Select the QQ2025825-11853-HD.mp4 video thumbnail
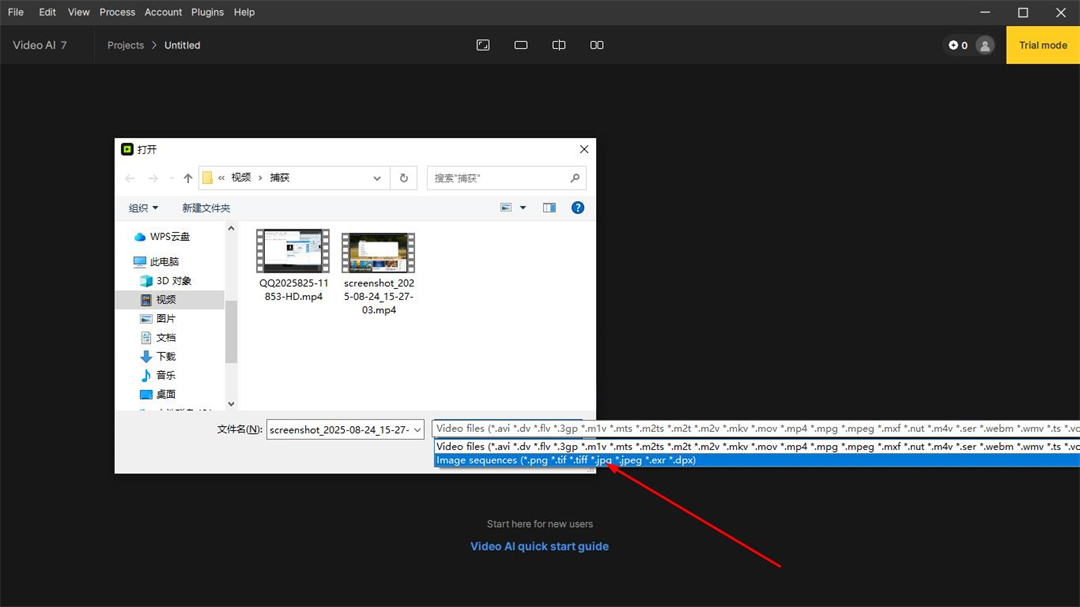This screenshot has height=607, width=1080. [x=292, y=252]
